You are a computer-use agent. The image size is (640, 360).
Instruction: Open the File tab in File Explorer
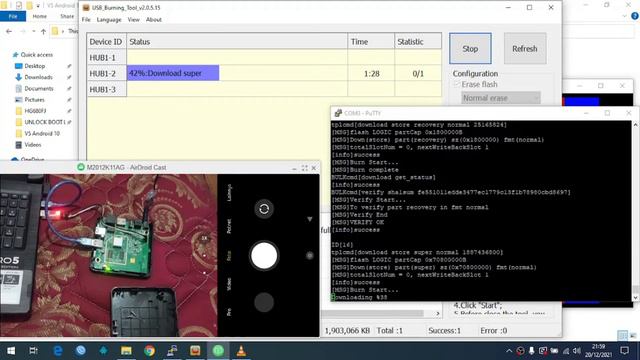[x=13, y=16]
